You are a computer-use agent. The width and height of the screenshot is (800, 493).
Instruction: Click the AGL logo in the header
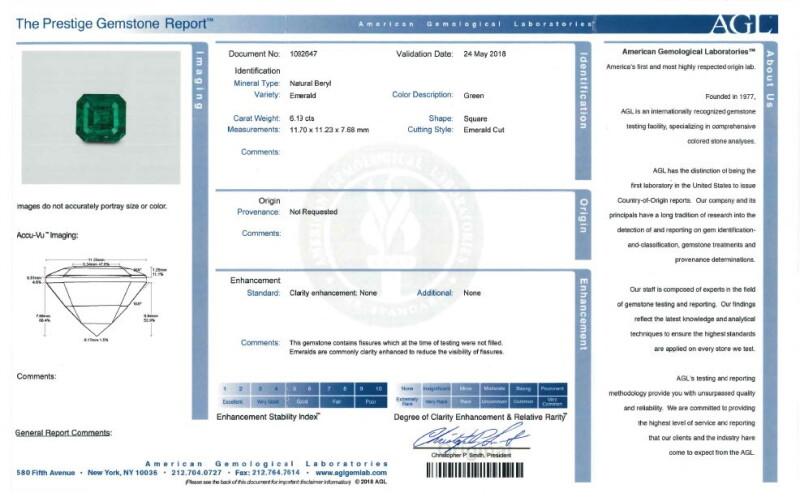[743, 24]
